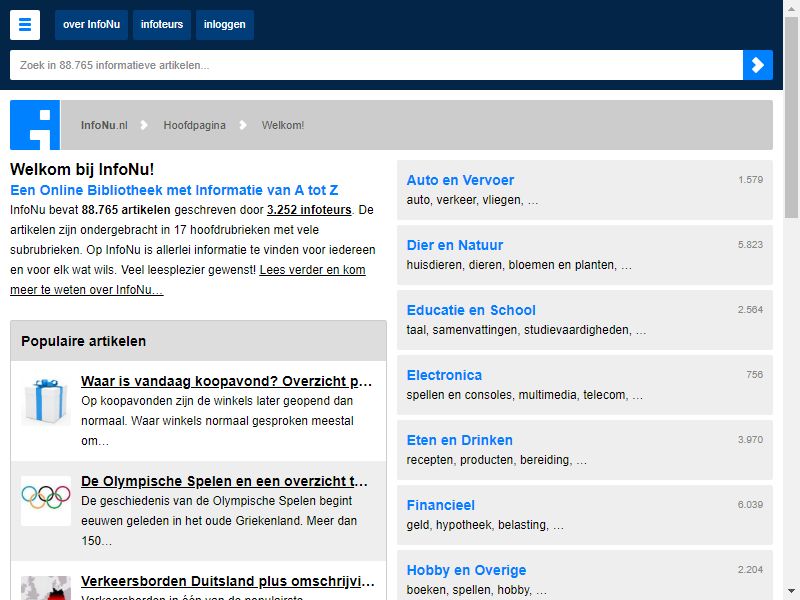Browse the 'Eten en Drinken' category
The width and height of the screenshot is (800, 600).
(459, 440)
